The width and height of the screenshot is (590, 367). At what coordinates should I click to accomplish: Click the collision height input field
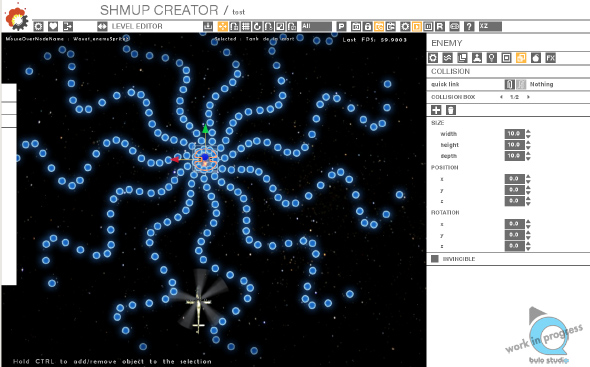[514, 145]
